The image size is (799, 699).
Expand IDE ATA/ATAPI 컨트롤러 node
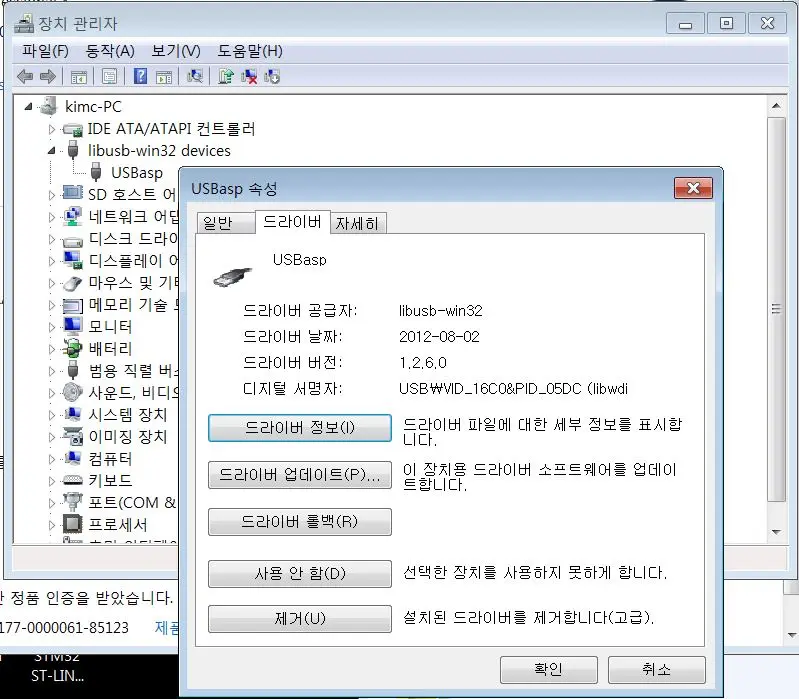[51, 129]
